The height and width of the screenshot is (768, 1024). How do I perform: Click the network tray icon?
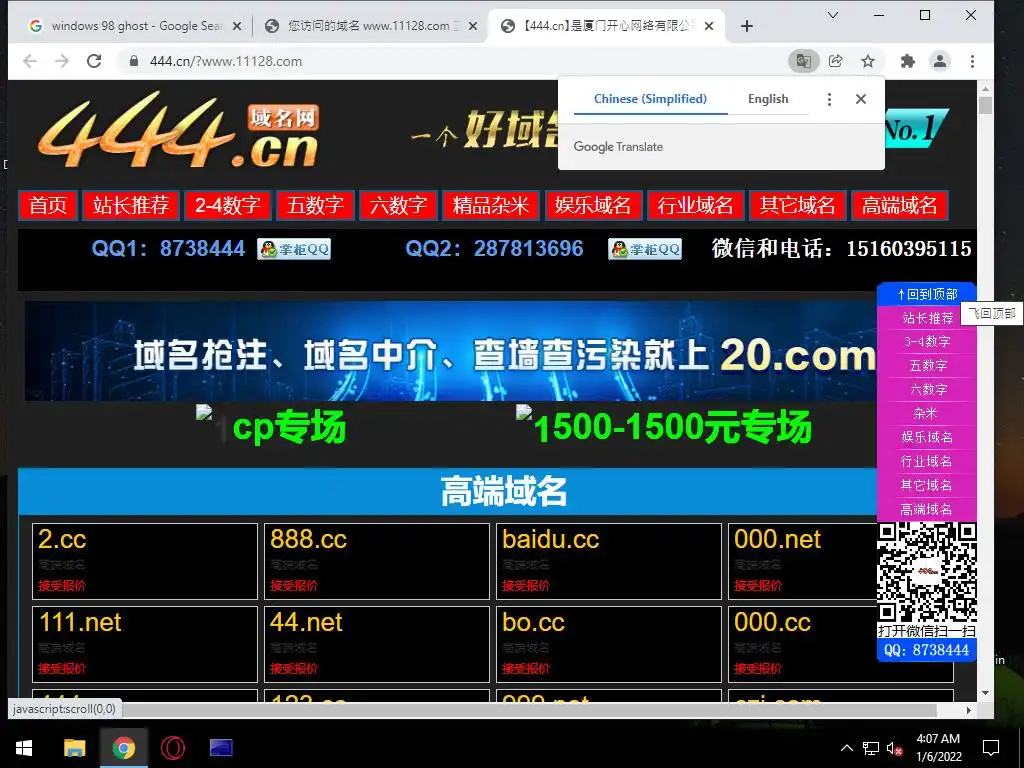871,748
